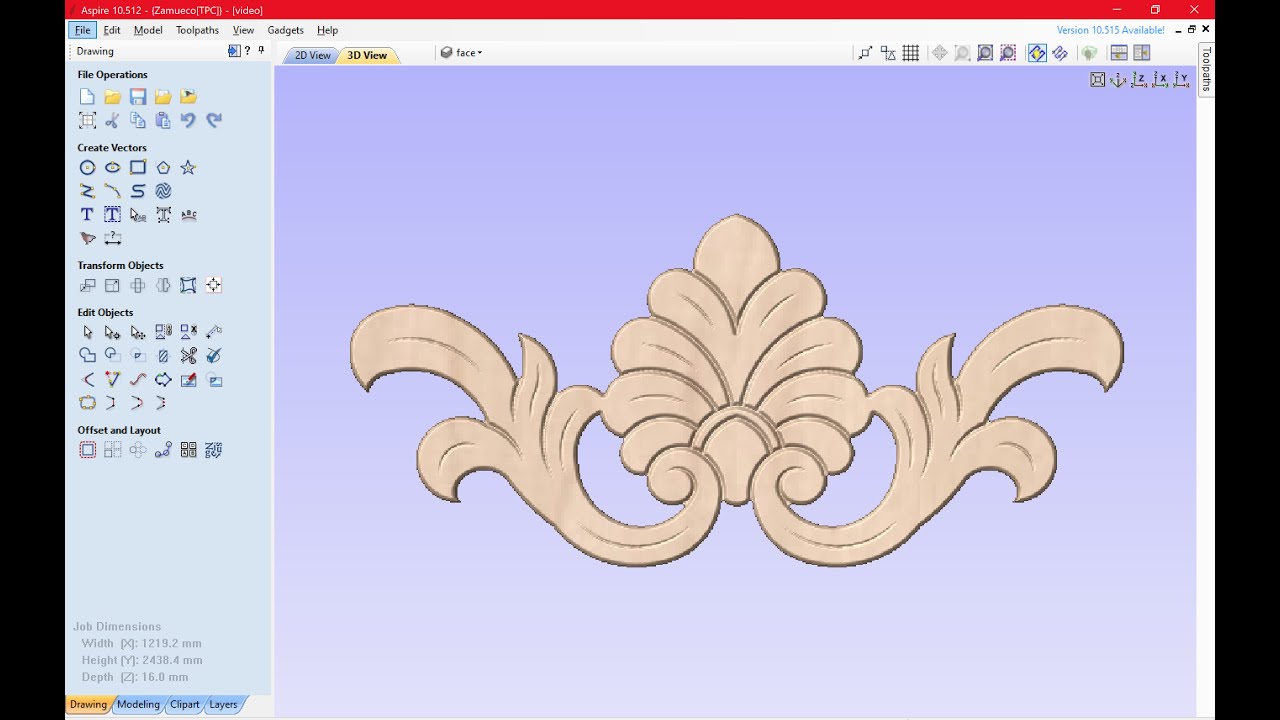1280x720 pixels.
Task: Switch to the Modeling tab
Action: coord(138,704)
